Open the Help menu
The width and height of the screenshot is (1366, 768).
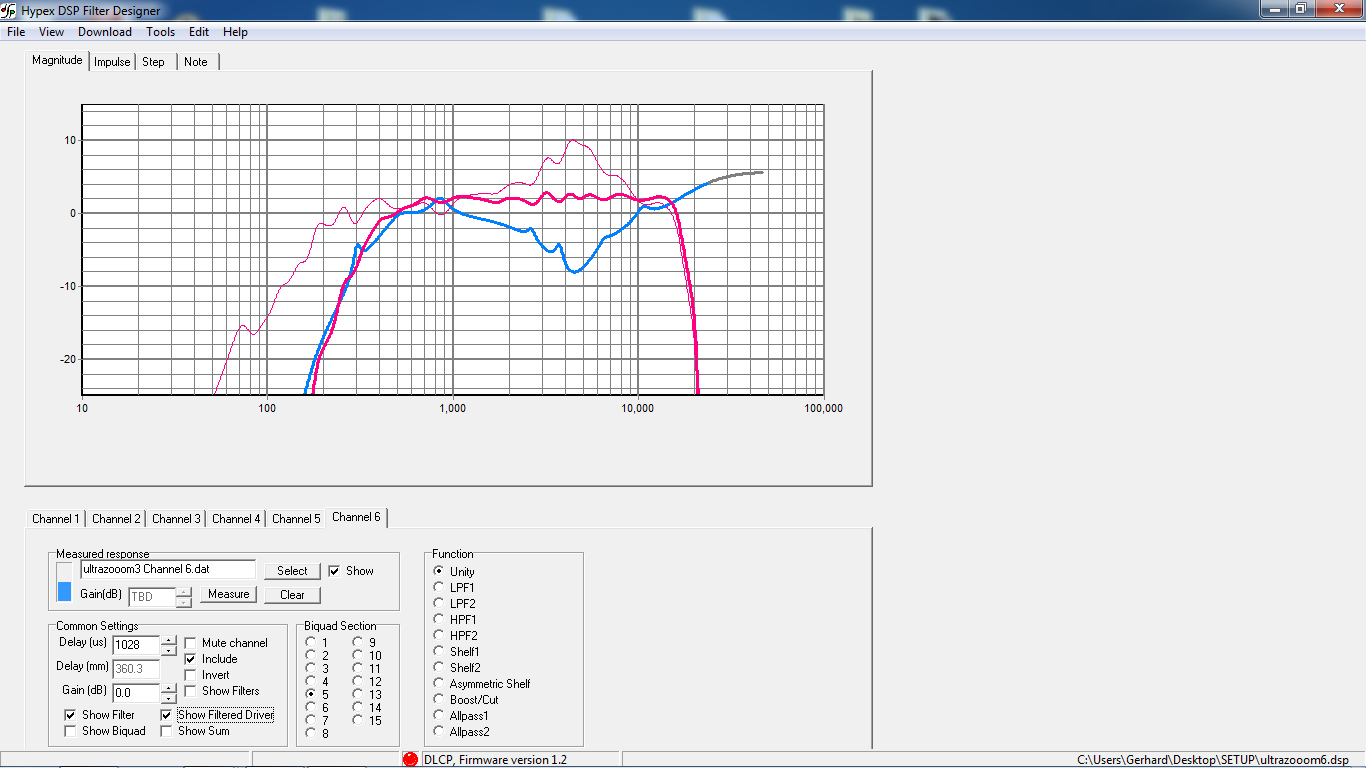[235, 32]
